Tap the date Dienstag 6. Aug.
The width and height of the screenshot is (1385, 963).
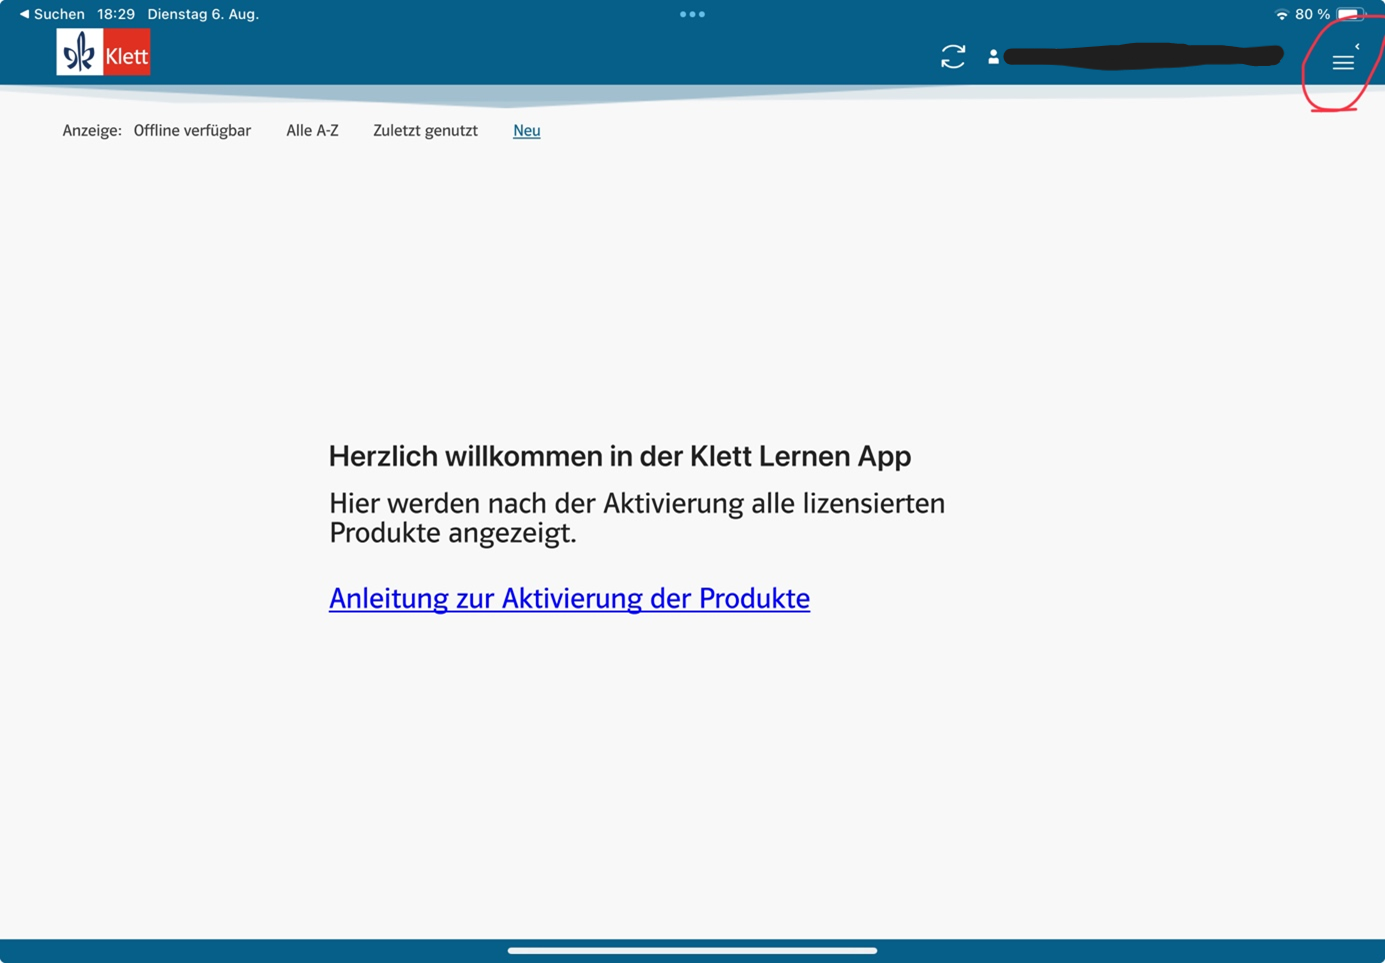203,14
